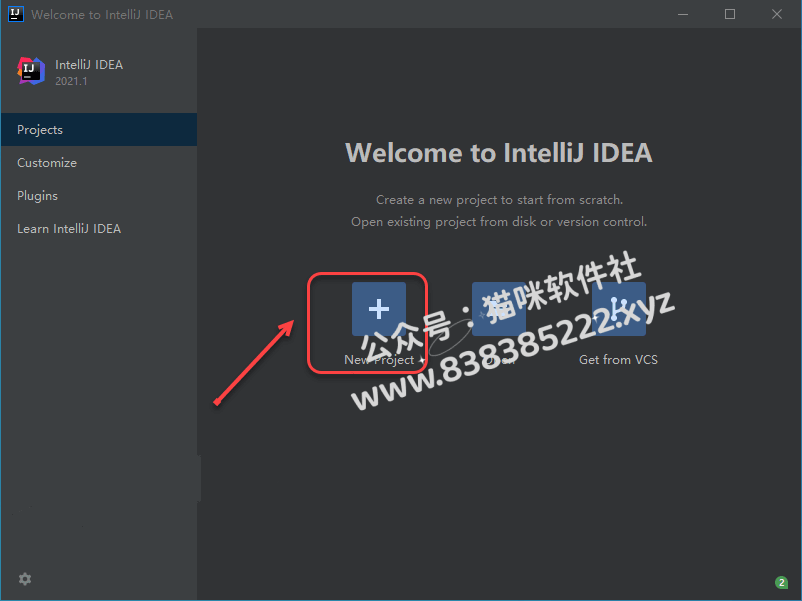This screenshot has width=802, height=601.
Task: Go to Learn IntelliJ IDEA tab
Action: point(99,229)
